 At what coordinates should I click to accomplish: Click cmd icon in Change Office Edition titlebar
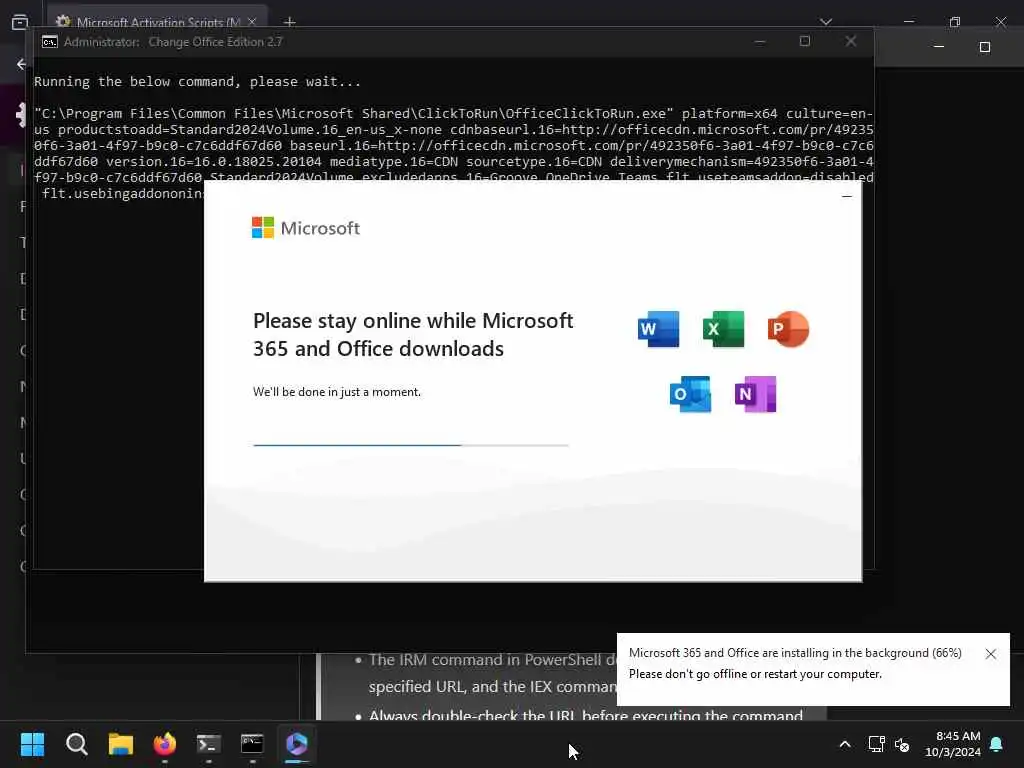click(x=50, y=42)
